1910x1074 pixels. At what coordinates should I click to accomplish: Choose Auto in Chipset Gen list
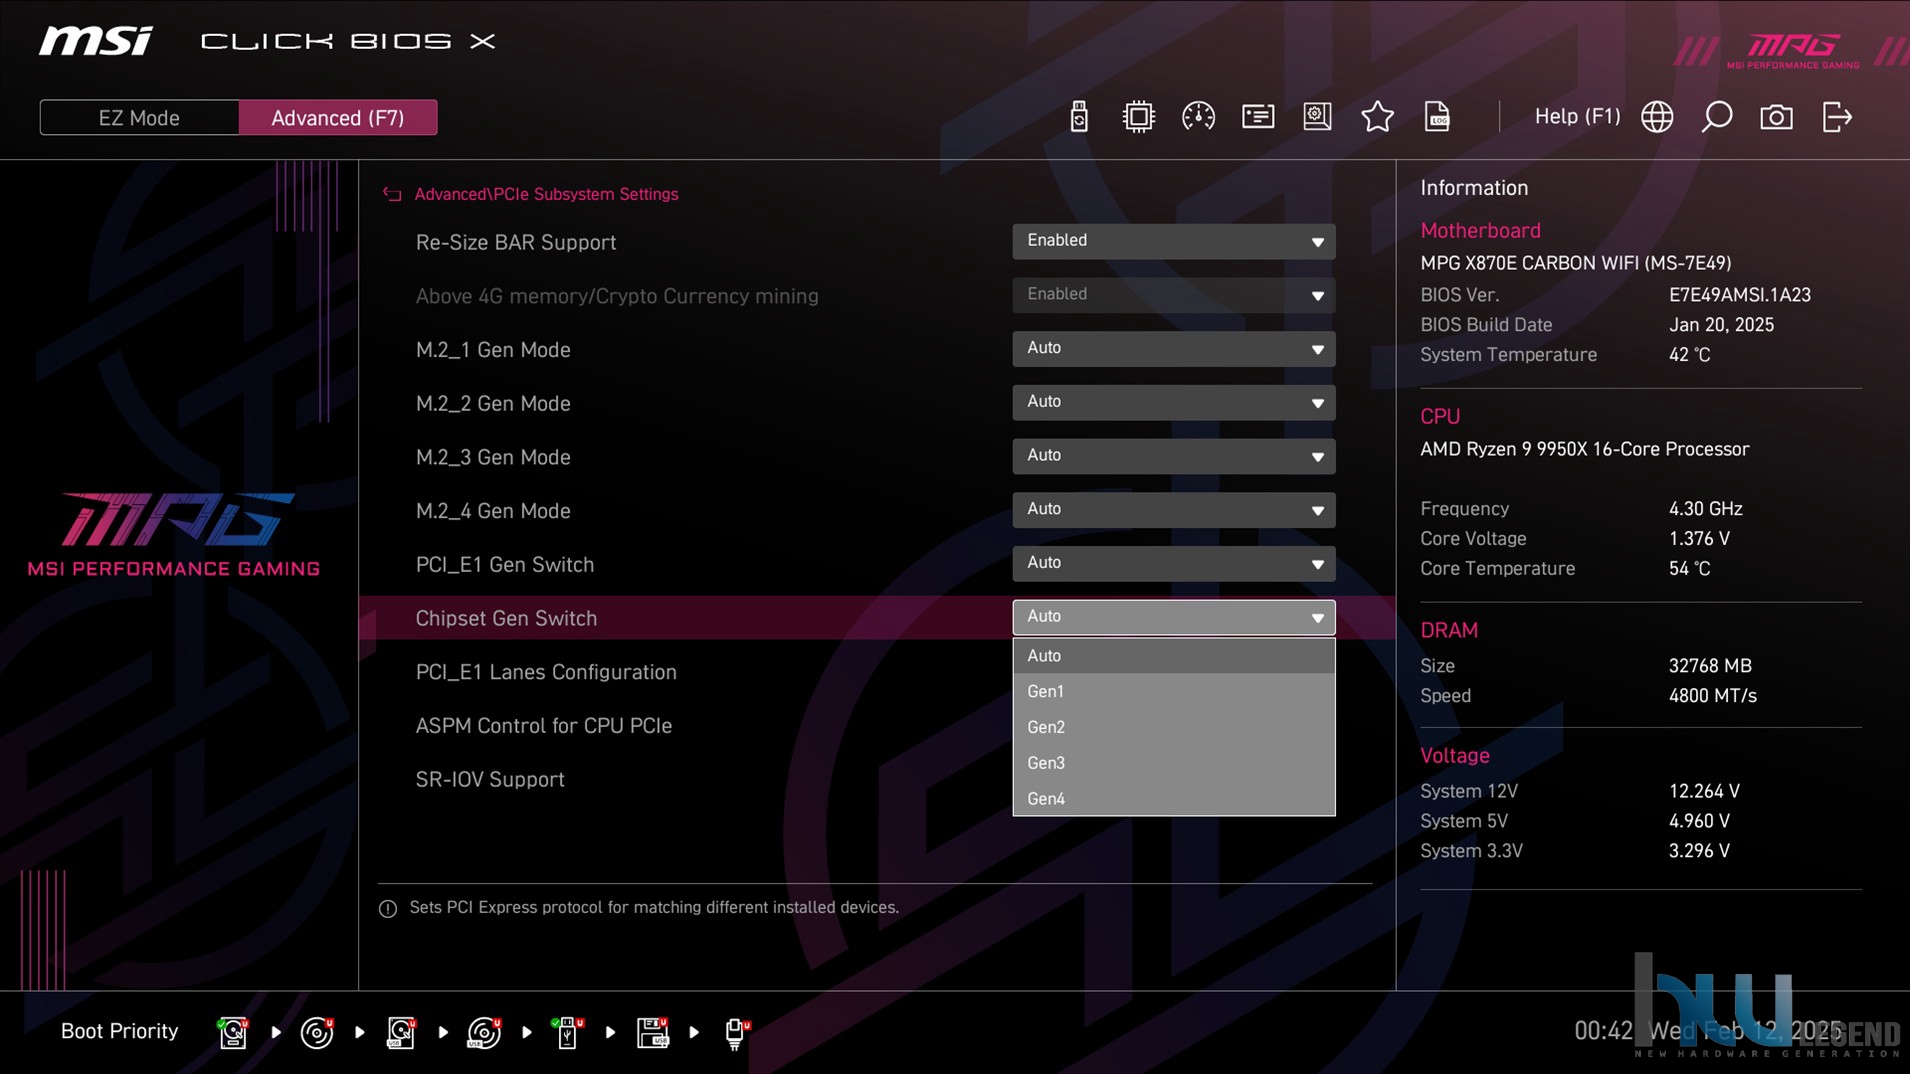tap(1173, 656)
